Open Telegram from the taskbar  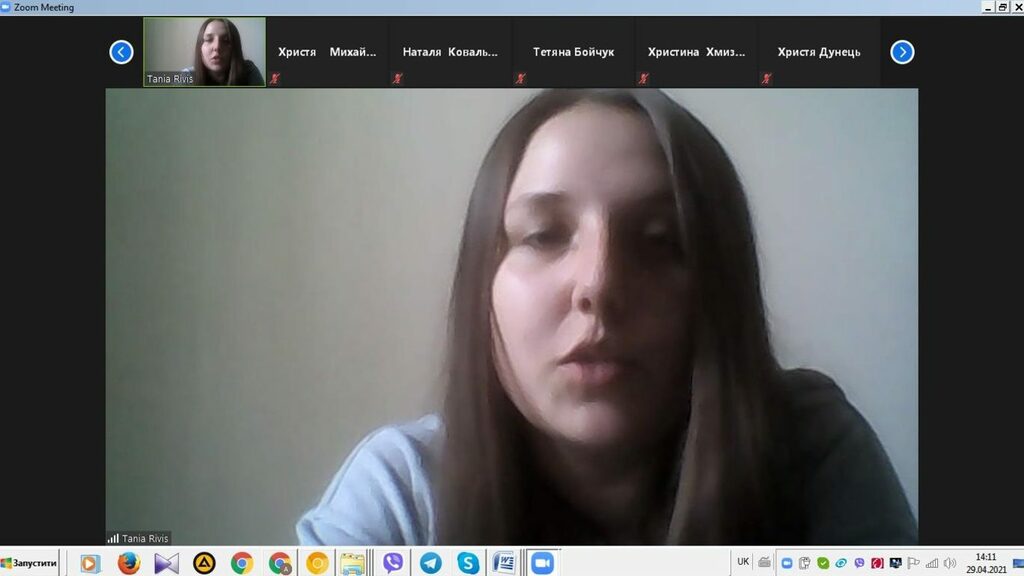coord(431,563)
